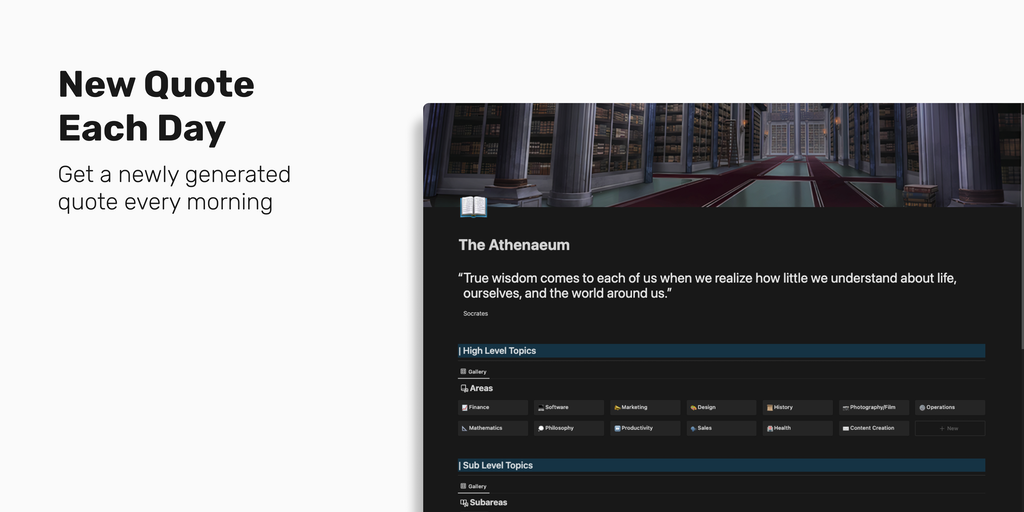This screenshot has height=512, width=1024.
Task: Click The Athenaeum page title
Action: coord(514,245)
